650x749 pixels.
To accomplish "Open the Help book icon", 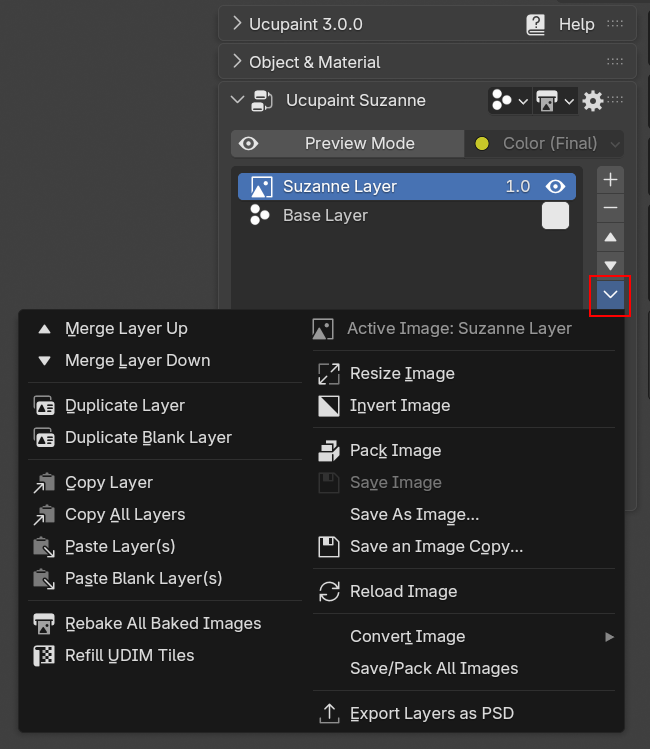I will tap(535, 24).
